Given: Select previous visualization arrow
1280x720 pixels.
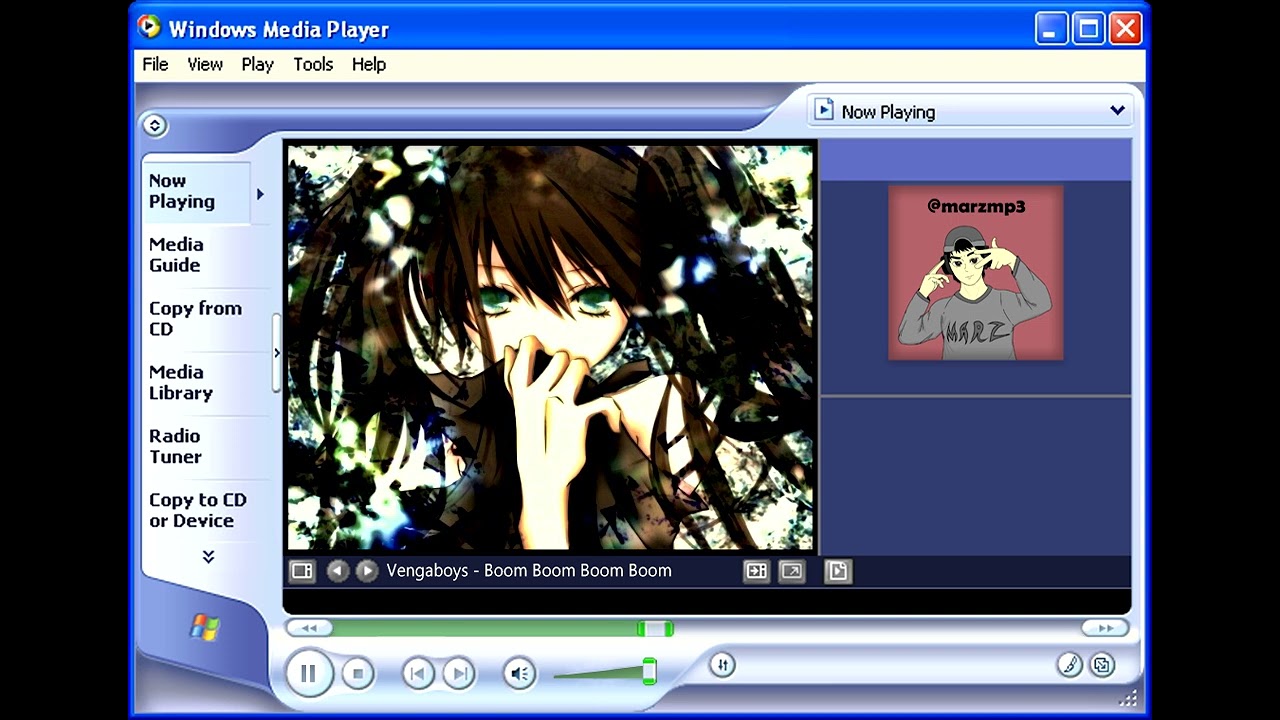Looking at the screenshot, I should point(337,571).
